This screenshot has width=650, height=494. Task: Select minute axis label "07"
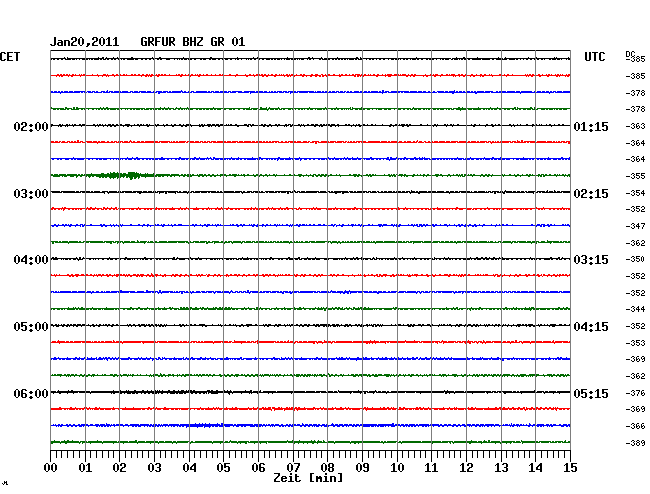click(293, 467)
